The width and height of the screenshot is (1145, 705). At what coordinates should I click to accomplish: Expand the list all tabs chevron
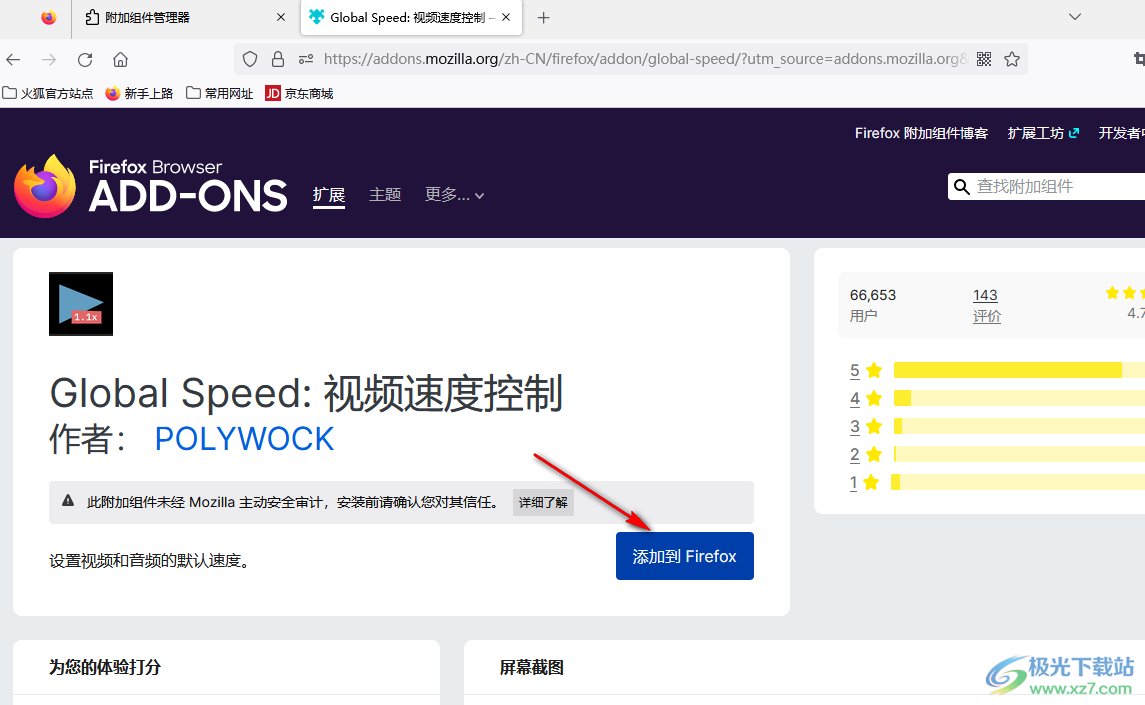click(x=1074, y=17)
